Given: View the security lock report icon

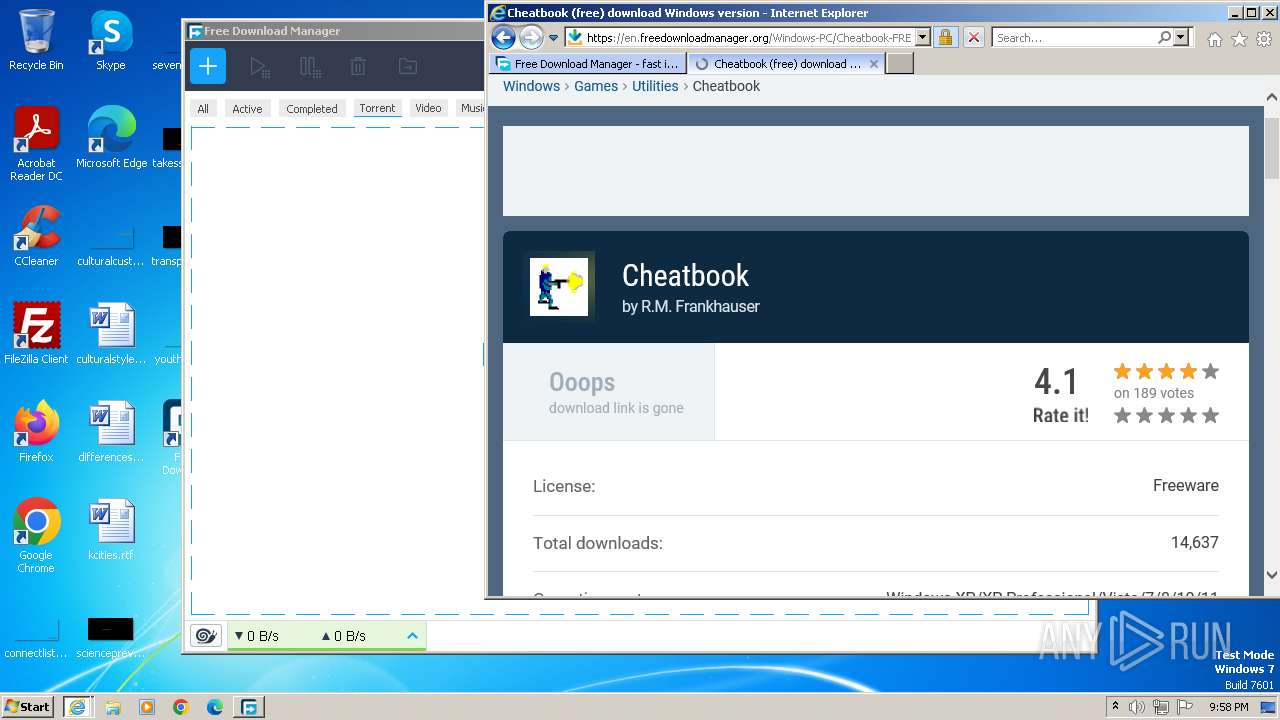Looking at the screenshot, I should pyautogui.click(x=945, y=38).
